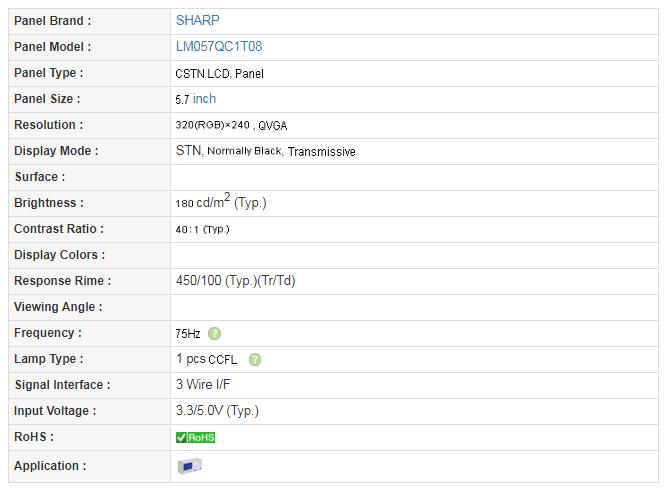Click the help icon beside CCFL lamp type
The height and width of the screenshot is (495, 665).
[x=255, y=359]
